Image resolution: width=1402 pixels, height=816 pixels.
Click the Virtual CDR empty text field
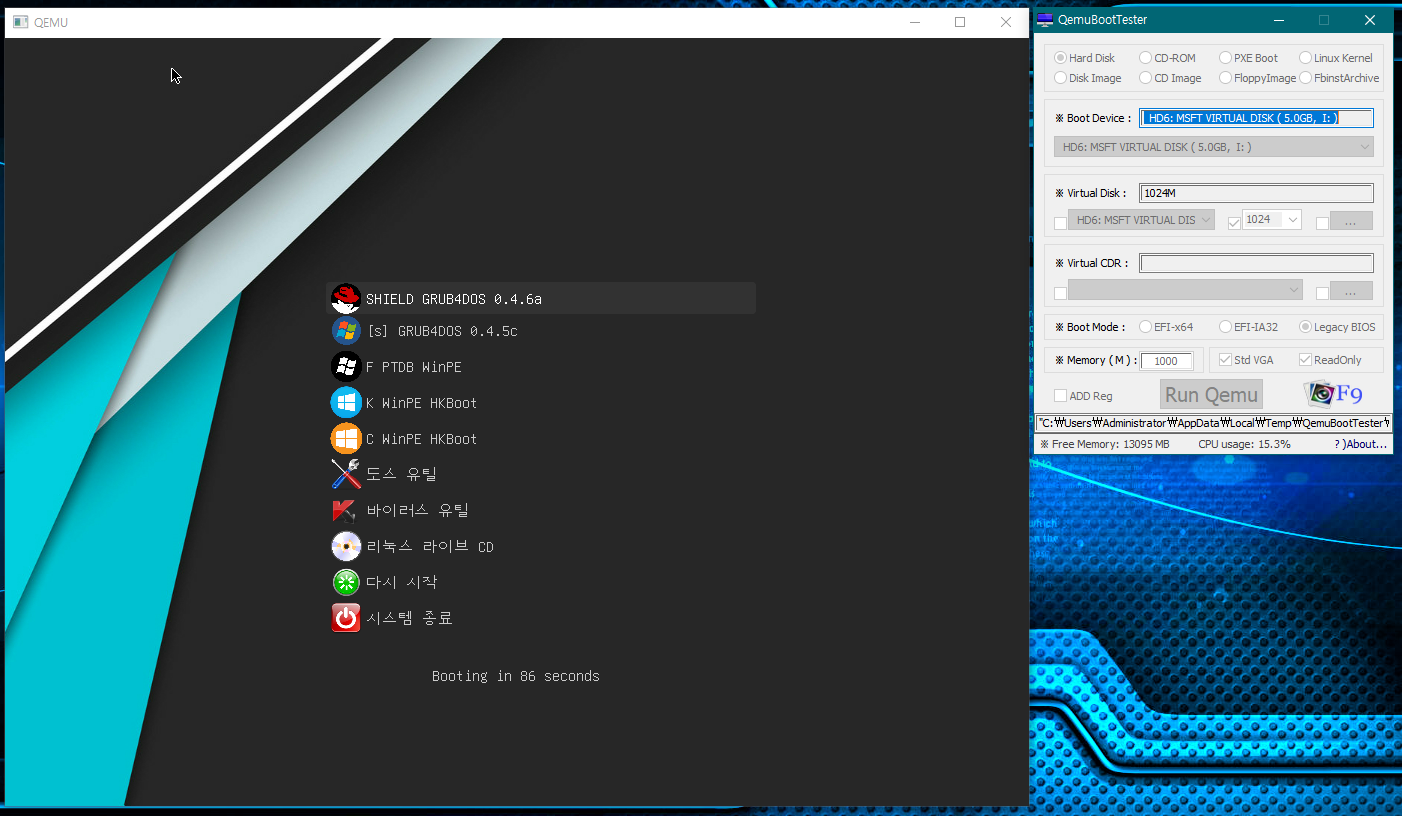coord(1256,263)
